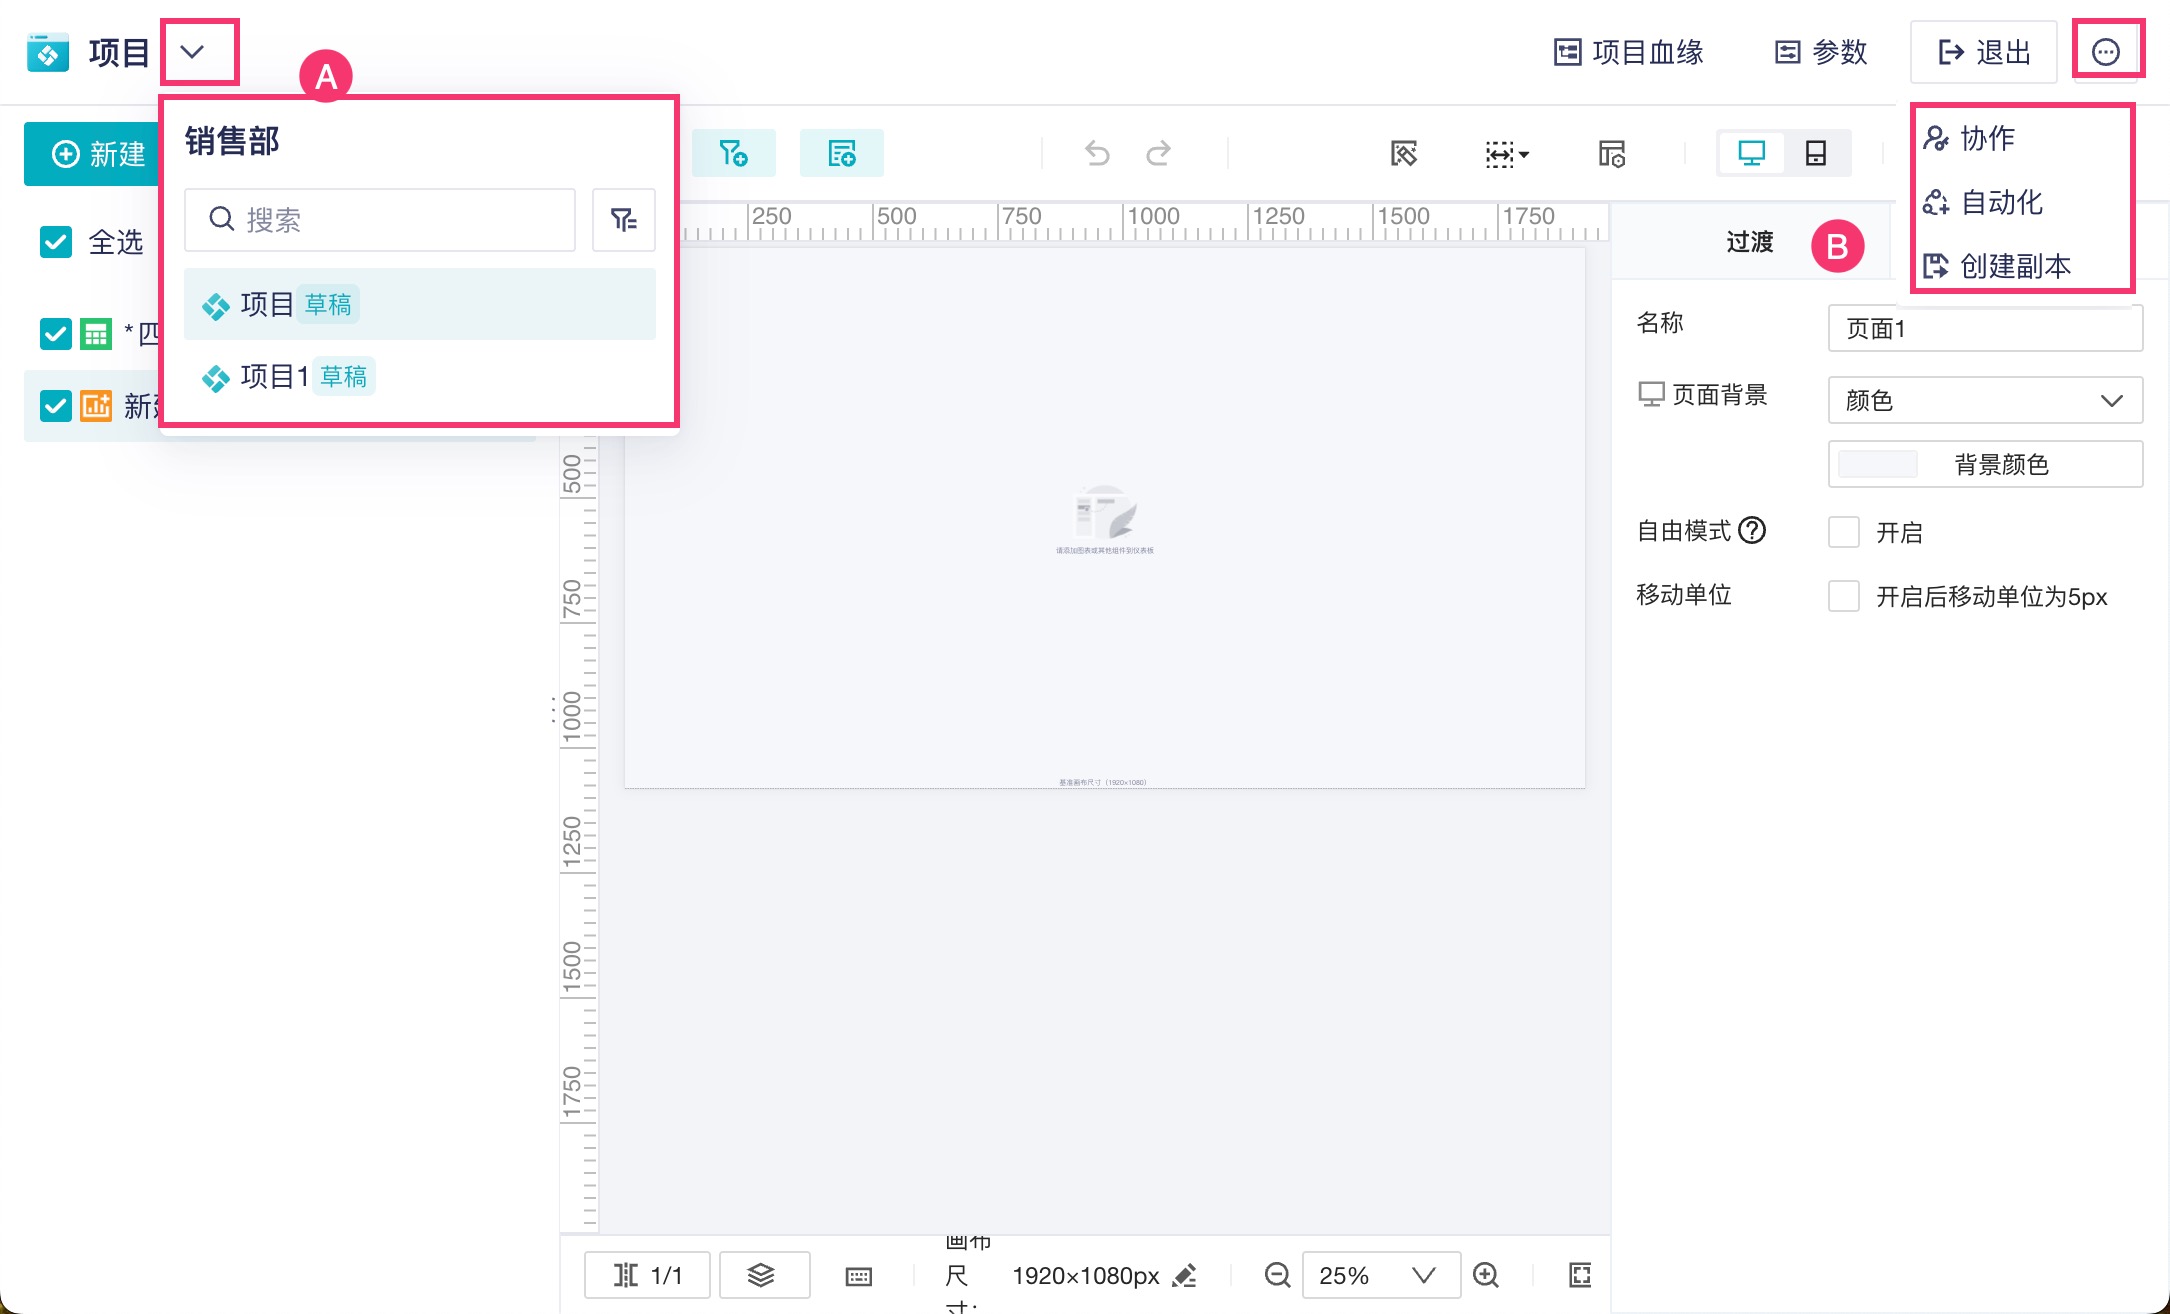Click the zoom in magnifier
The height and width of the screenshot is (1314, 2170).
click(x=1486, y=1275)
